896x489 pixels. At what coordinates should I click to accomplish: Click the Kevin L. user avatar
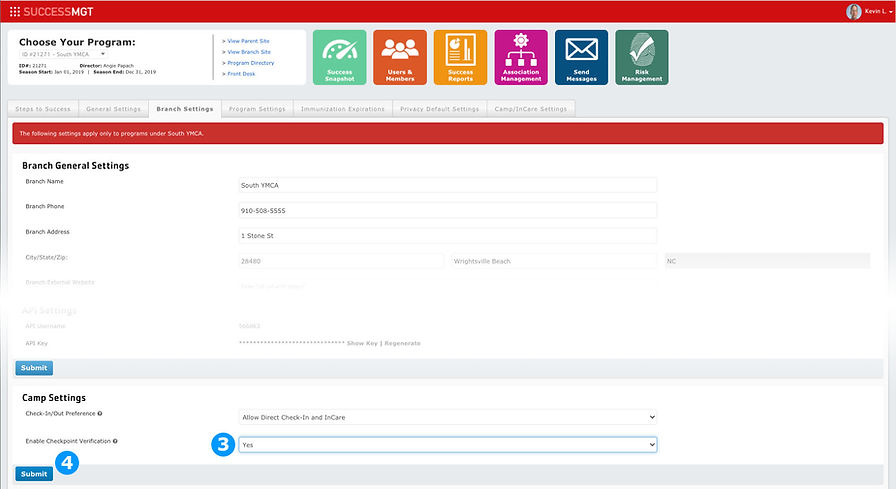tap(854, 11)
